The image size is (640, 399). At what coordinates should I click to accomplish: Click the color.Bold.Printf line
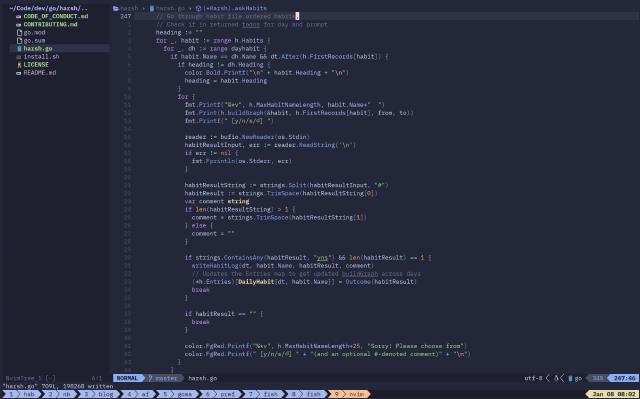[267, 73]
